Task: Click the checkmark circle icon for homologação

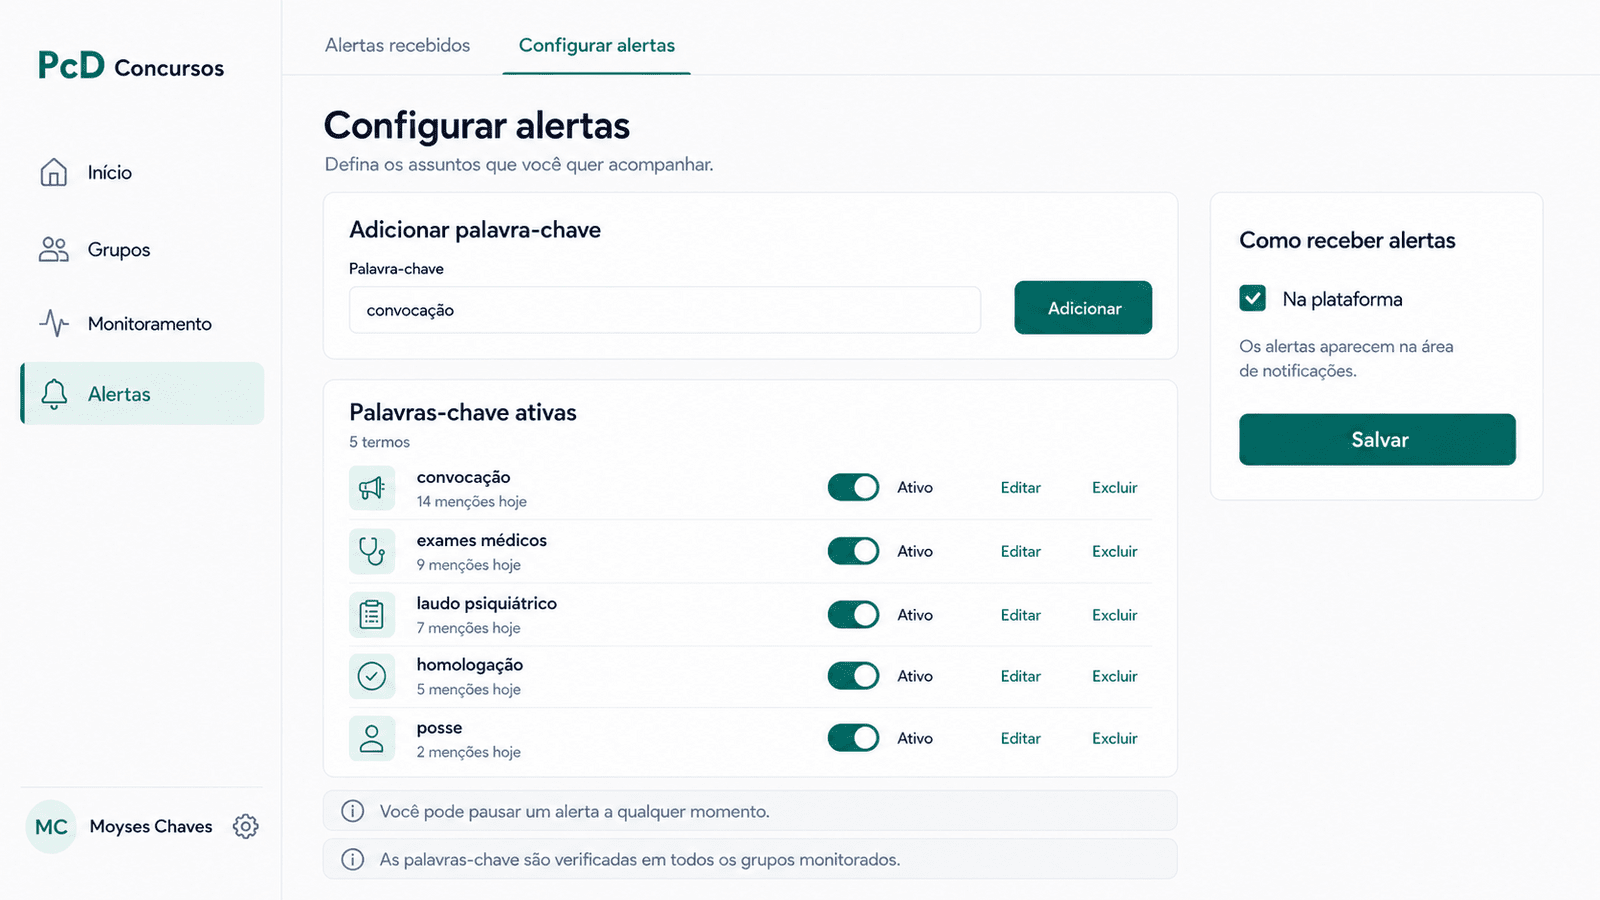Action: click(x=372, y=676)
